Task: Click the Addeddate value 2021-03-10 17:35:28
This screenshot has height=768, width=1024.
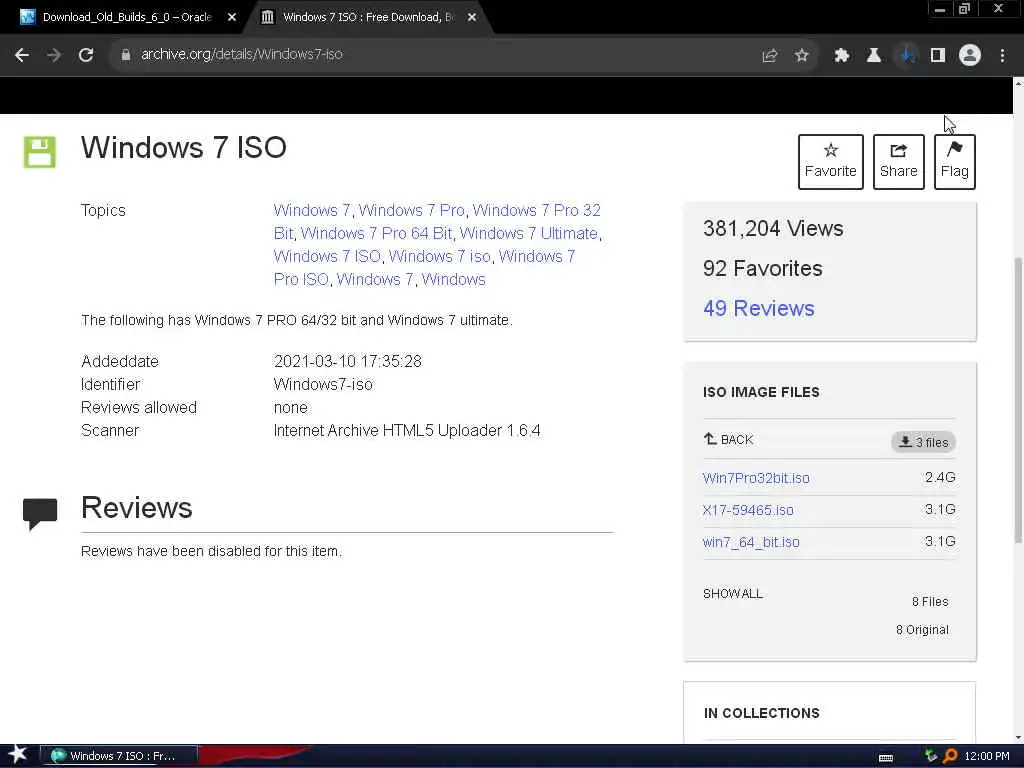Action: click(347, 361)
